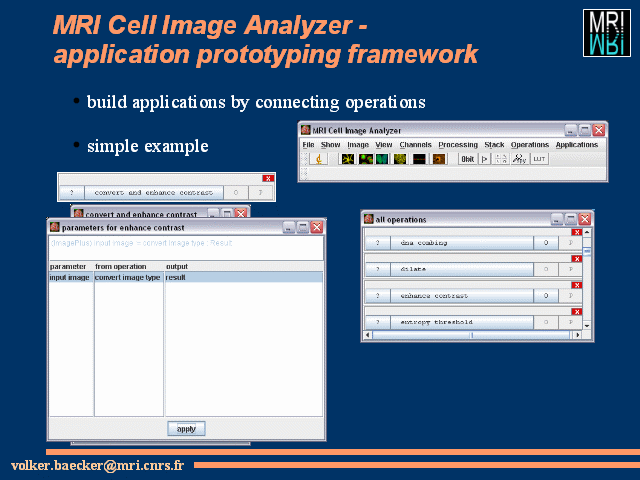Click the black image with red line icon
Image resolution: width=640 pixels, height=480 pixels.
point(419,159)
